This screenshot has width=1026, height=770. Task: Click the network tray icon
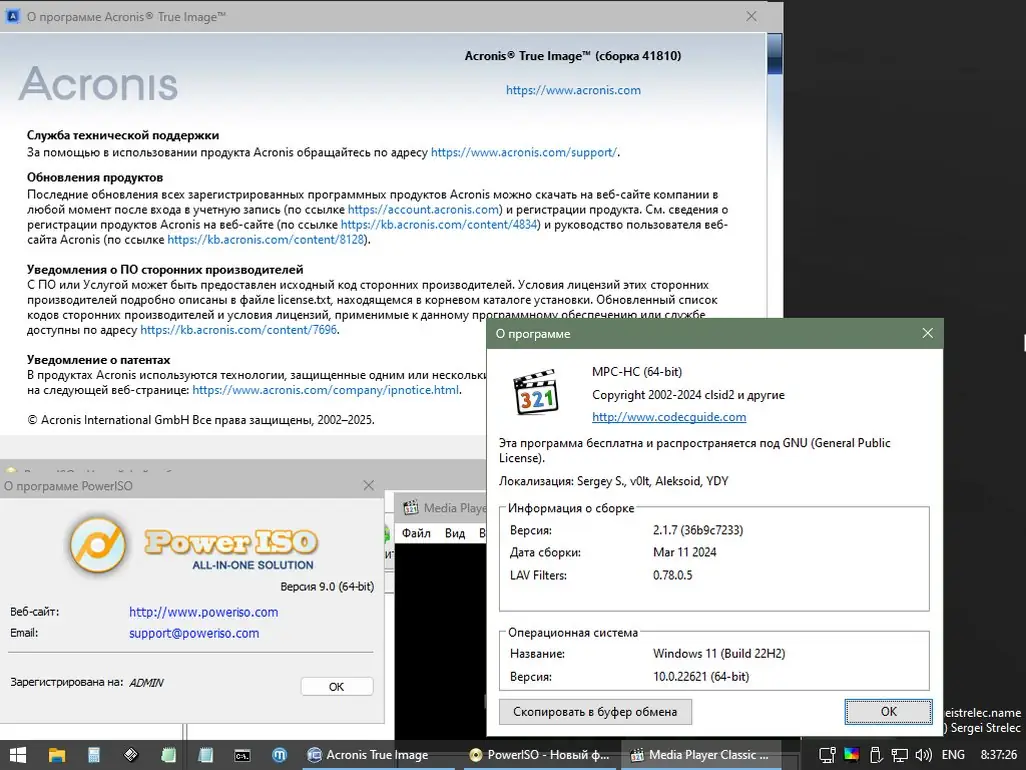[x=900, y=755]
